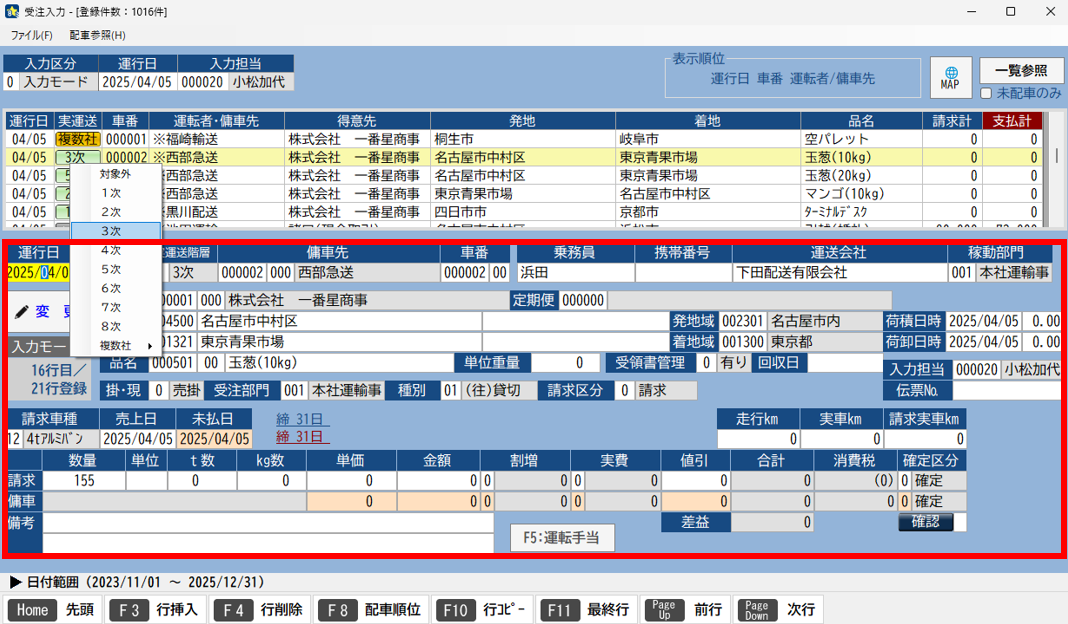Image resolution: width=1068 pixels, height=624 pixels.
Task: Click the F8 key icon for 配車順位
Action: point(337,608)
